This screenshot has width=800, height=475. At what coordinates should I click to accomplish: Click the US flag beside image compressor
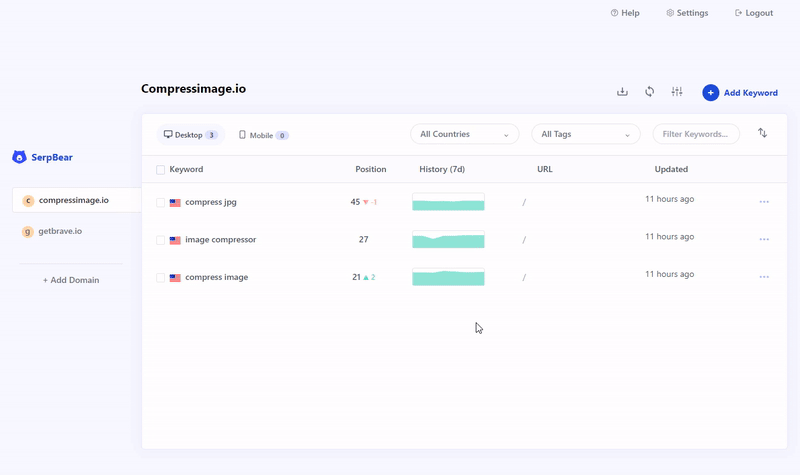[175, 240]
